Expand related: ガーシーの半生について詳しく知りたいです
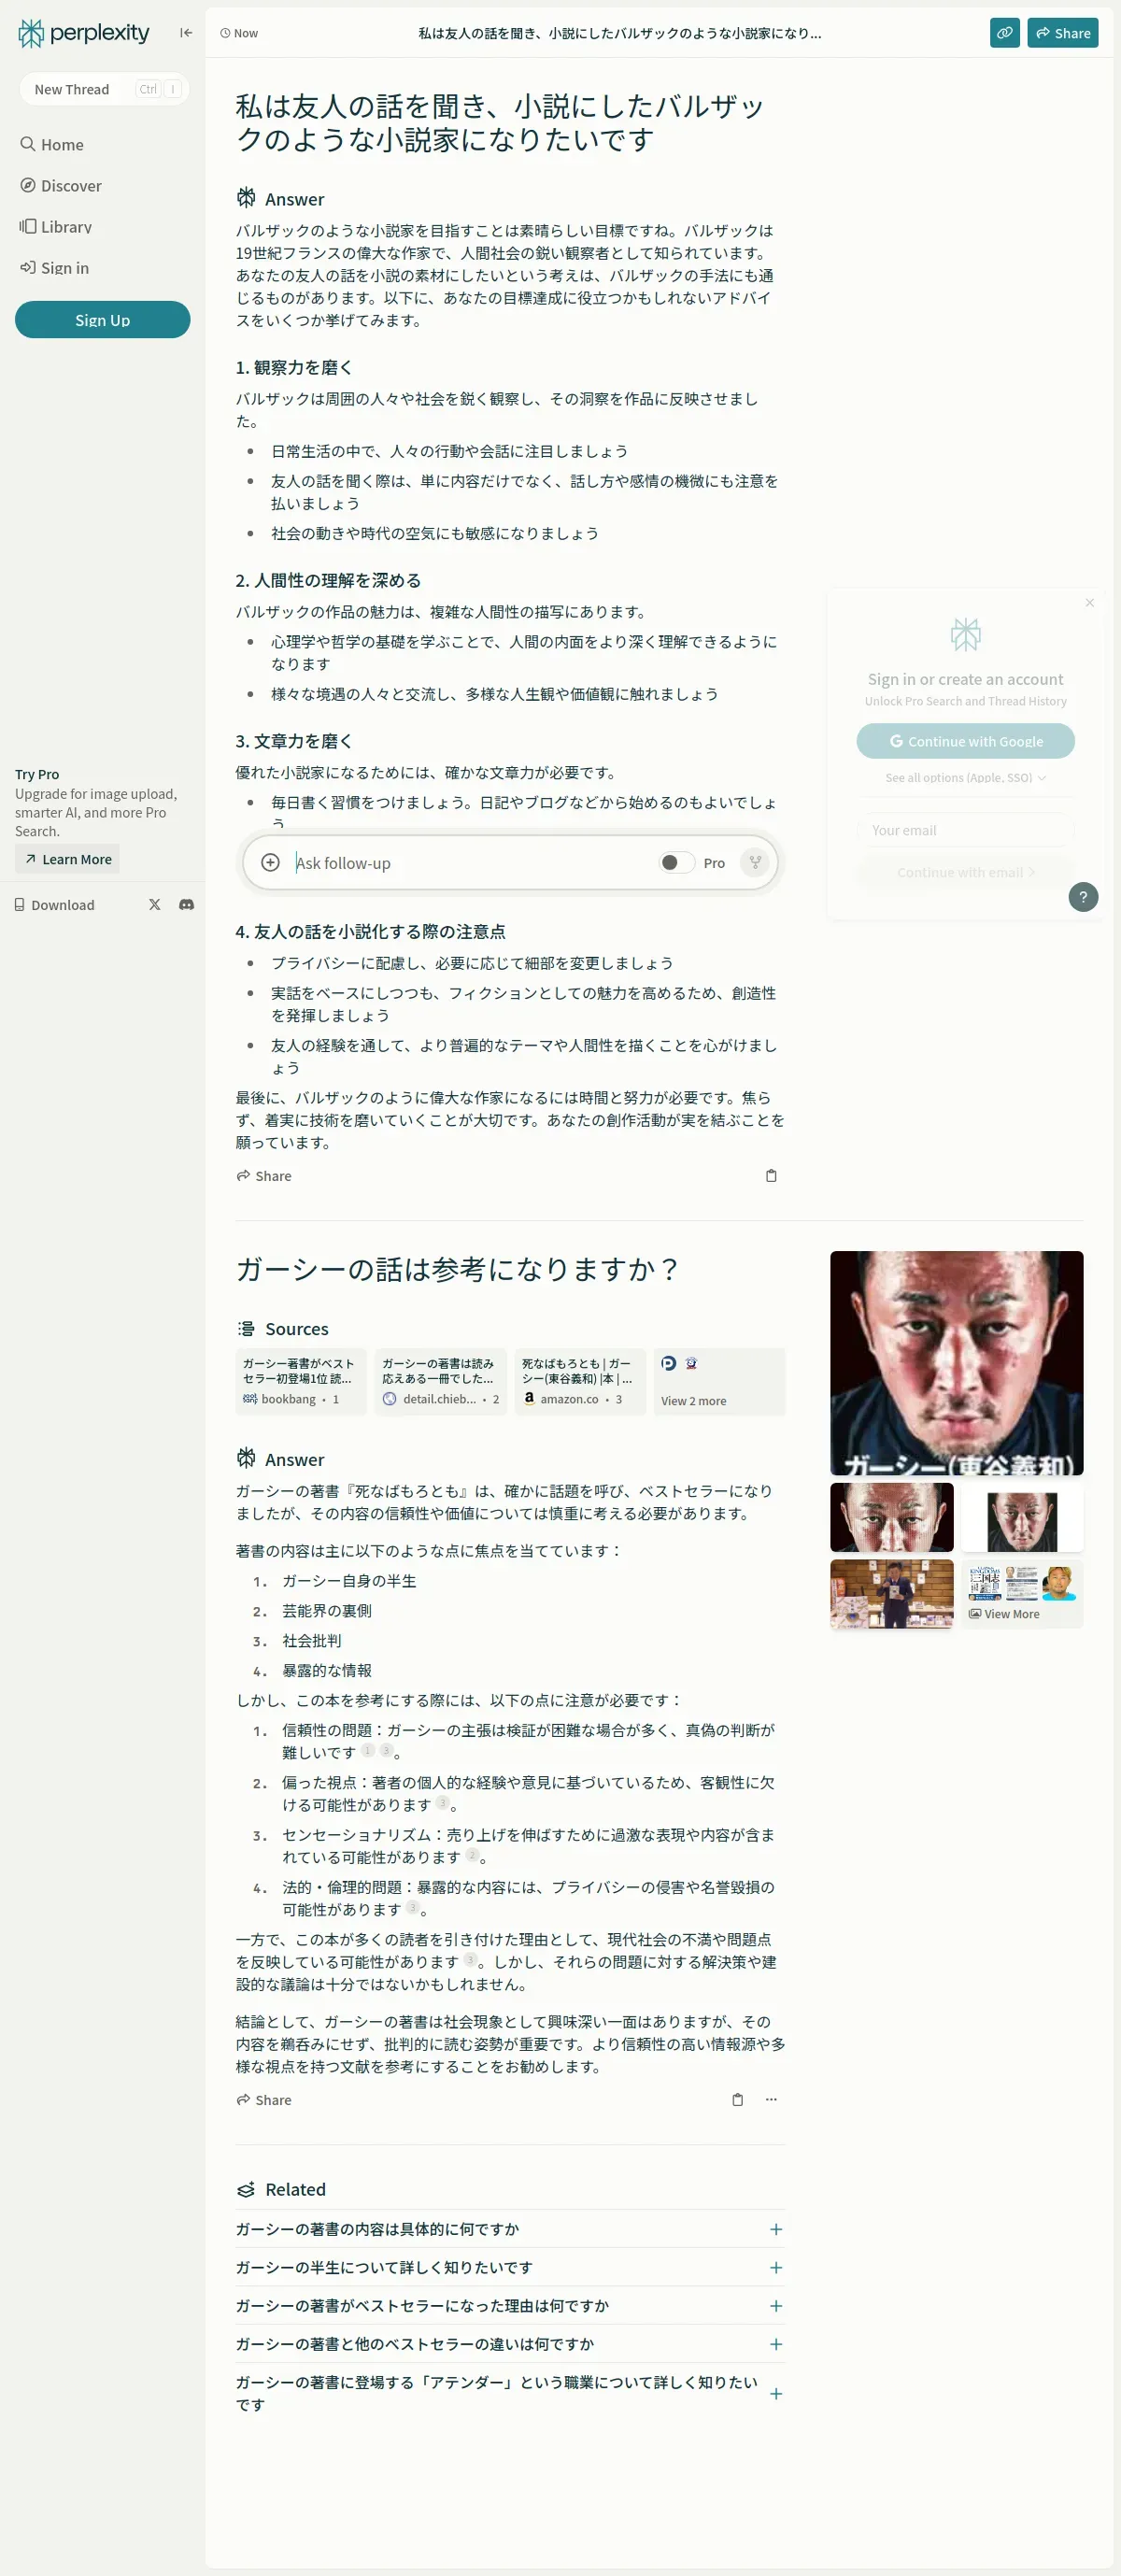The width and height of the screenshot is (1121, 2576). 510,2267
